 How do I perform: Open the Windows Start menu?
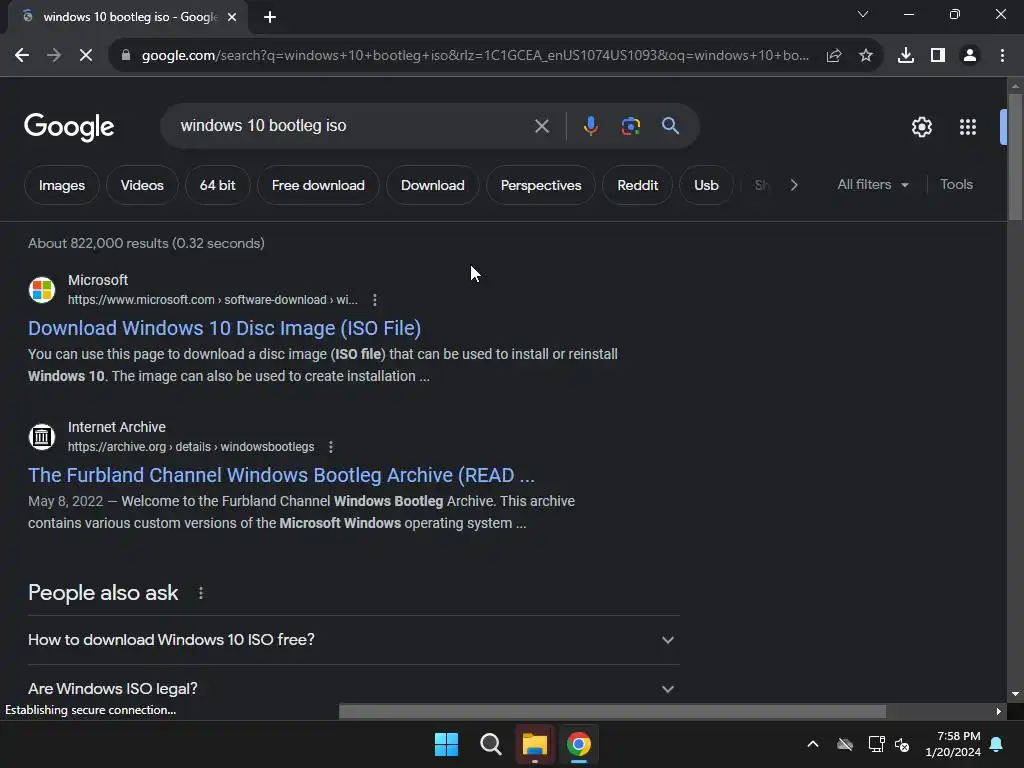(447, 744)
